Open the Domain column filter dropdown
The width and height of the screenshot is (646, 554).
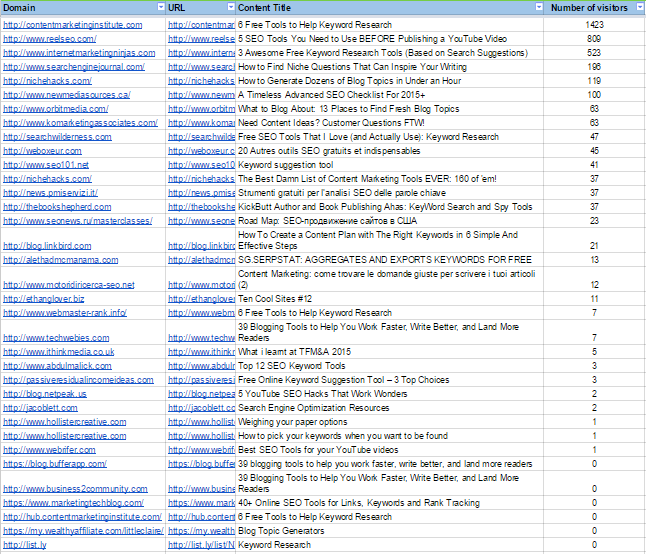(161, 7)
